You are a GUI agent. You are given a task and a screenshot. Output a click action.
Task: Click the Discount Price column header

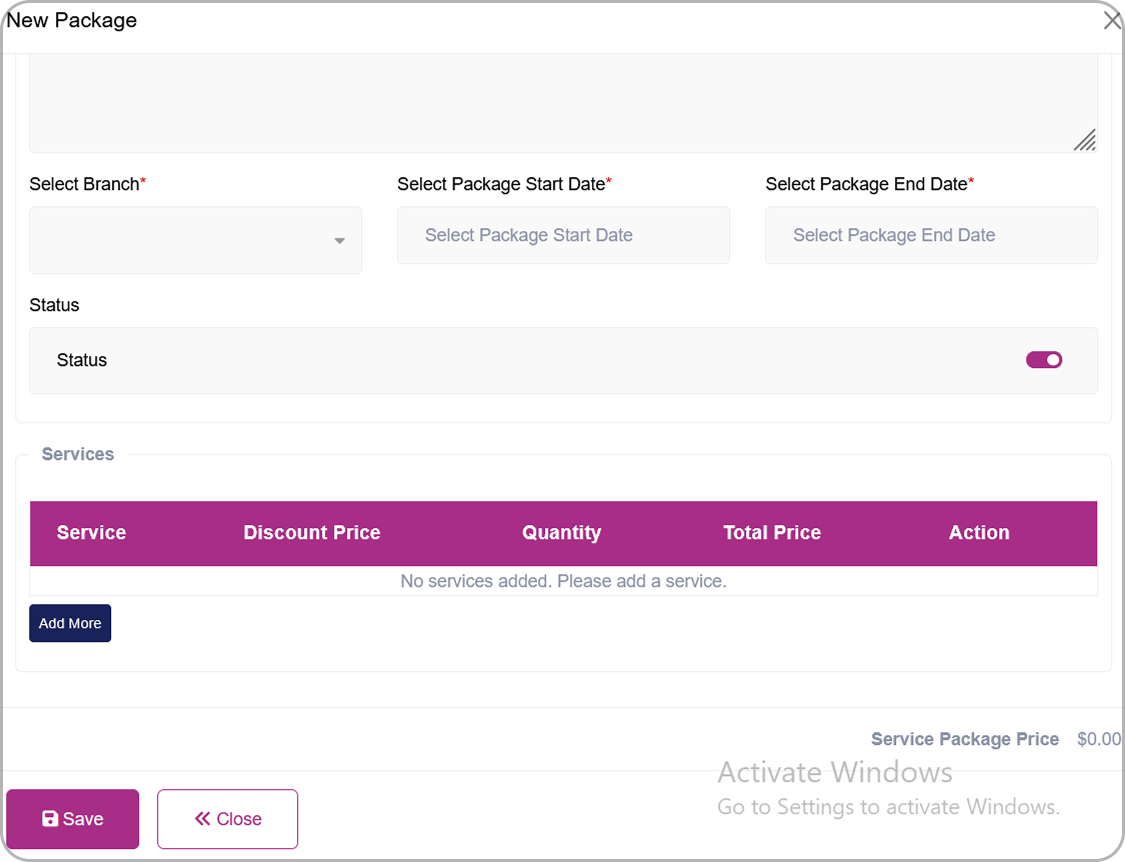tap(312, 533)
